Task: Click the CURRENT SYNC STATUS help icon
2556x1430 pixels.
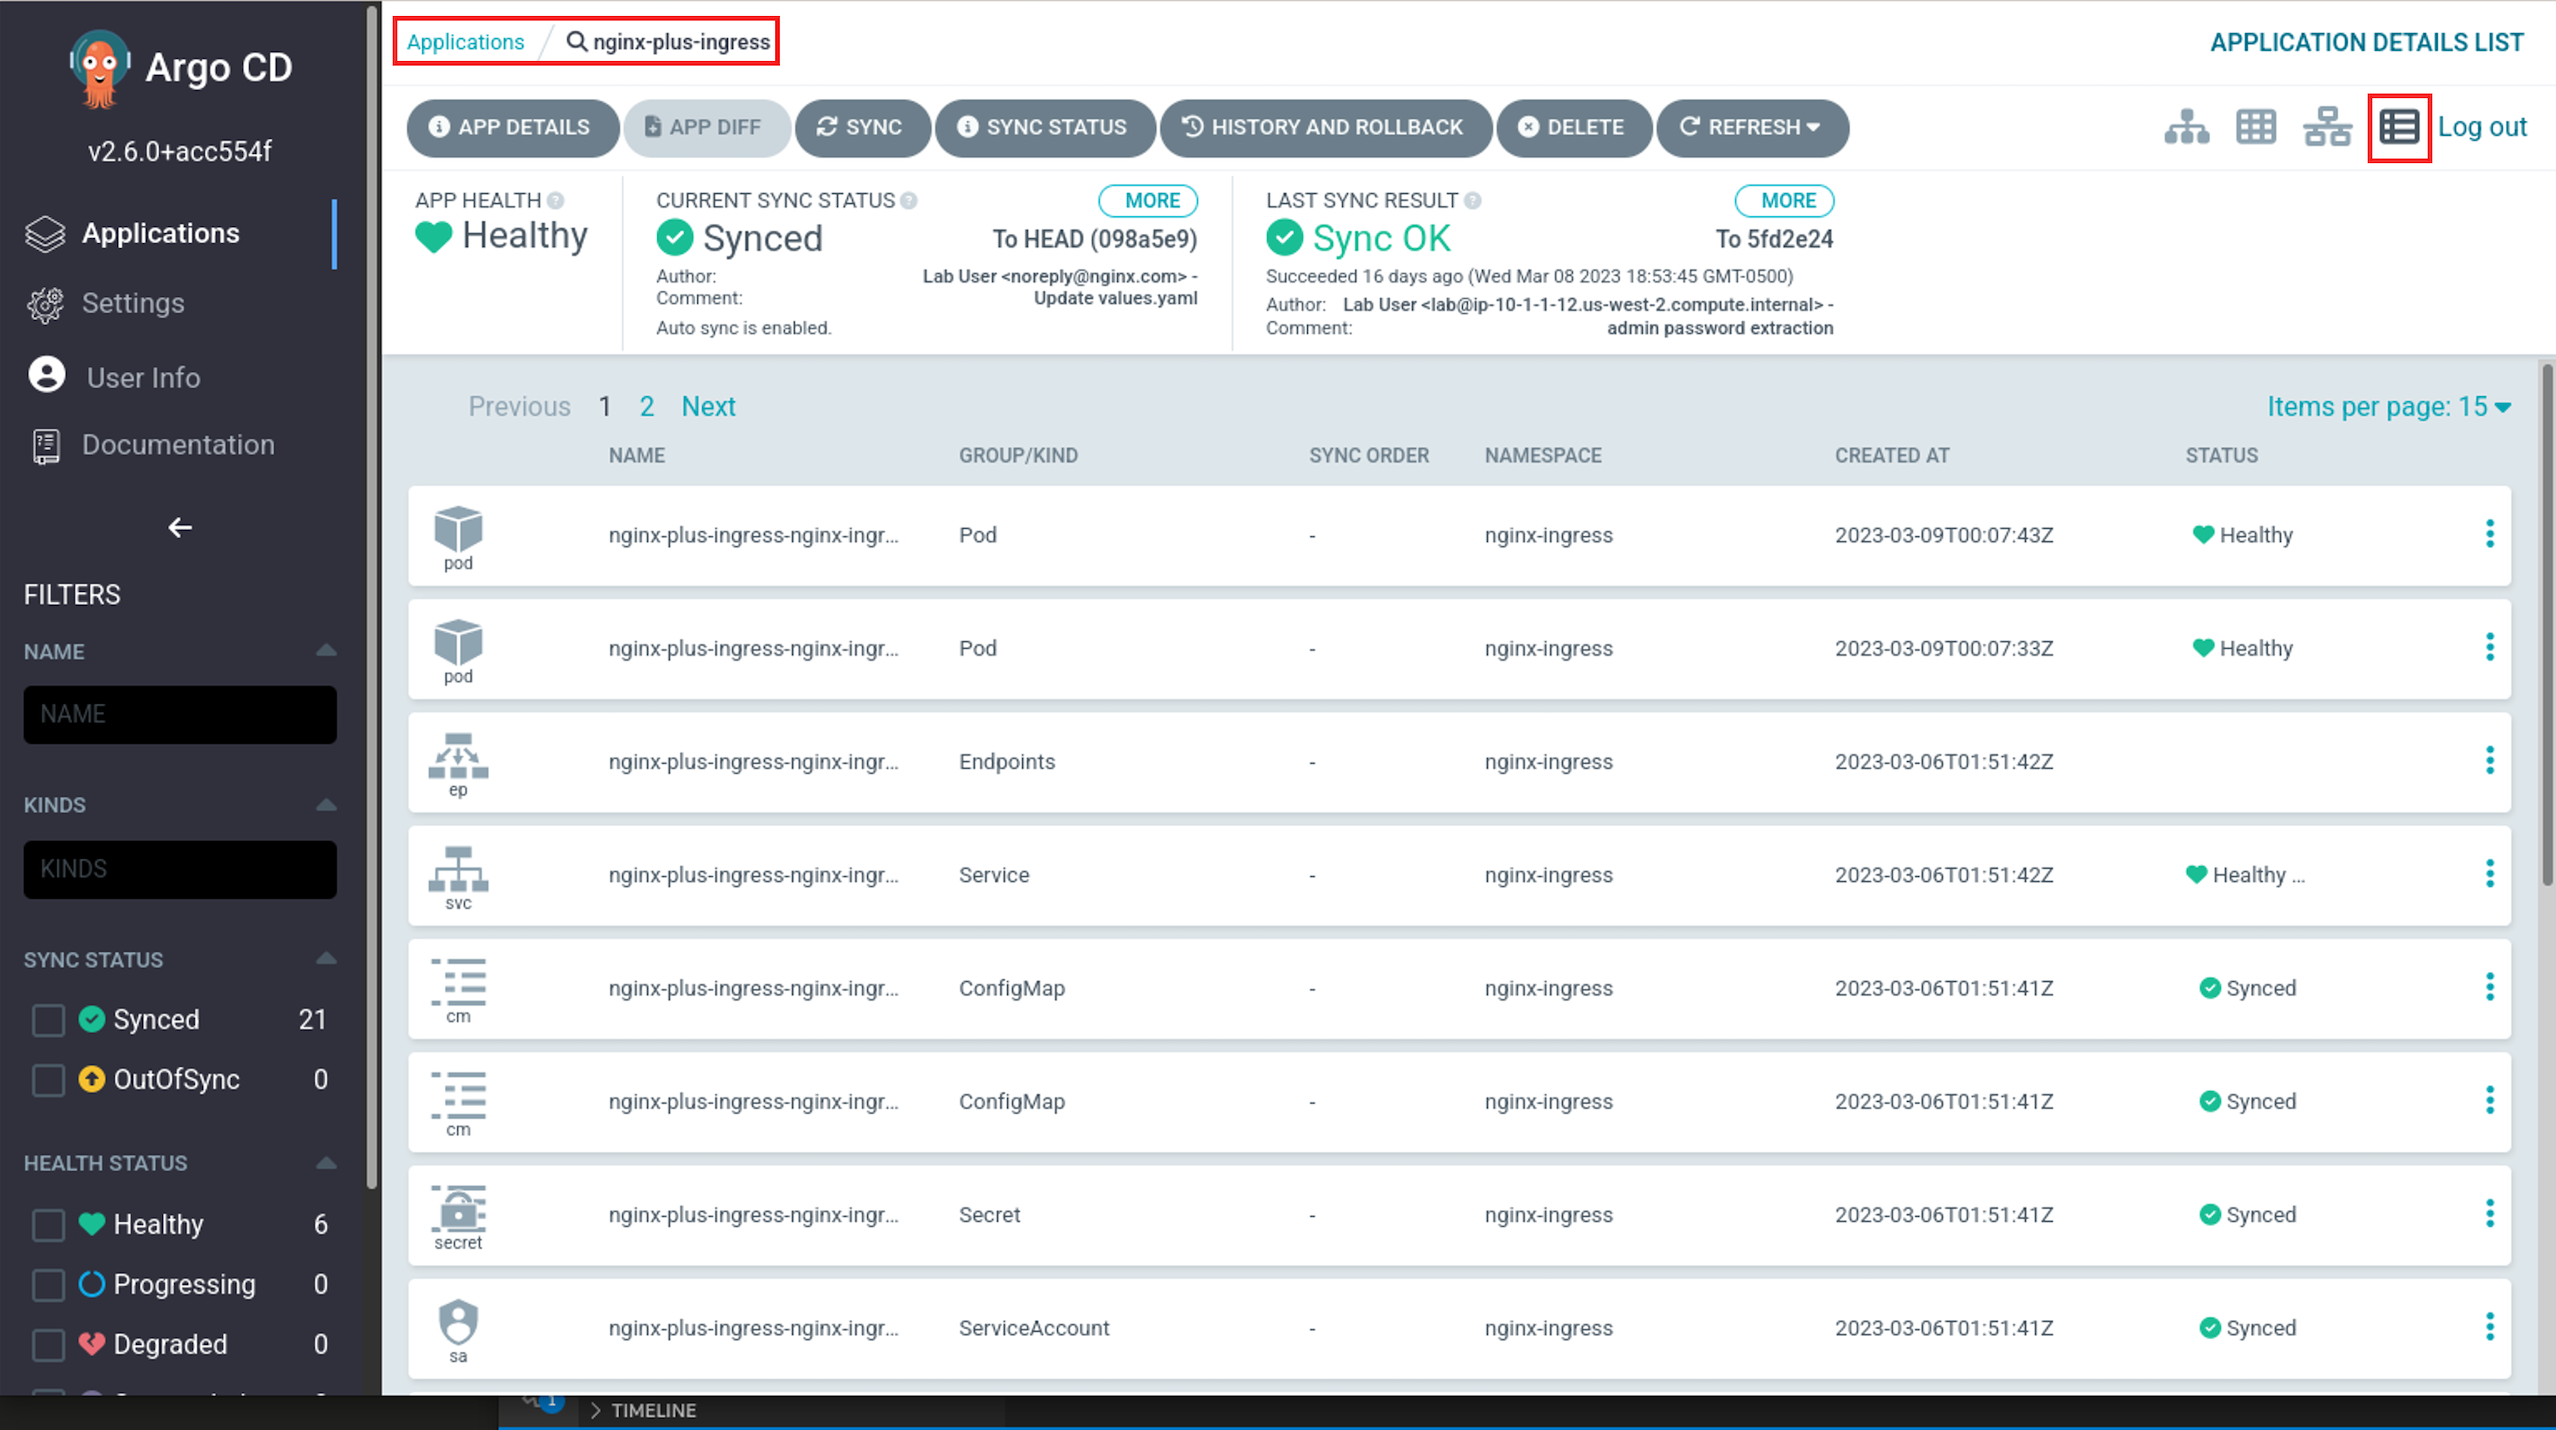Action: (909, 200)
